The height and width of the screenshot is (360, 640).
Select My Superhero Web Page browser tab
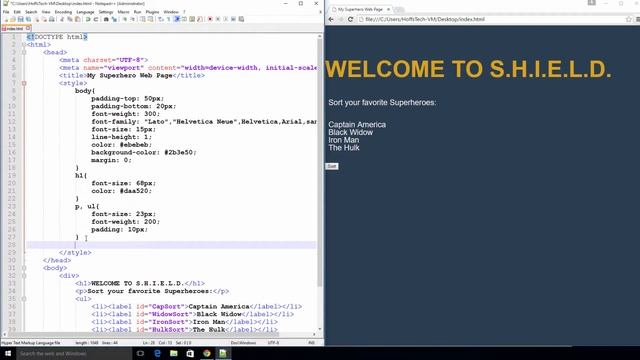coord(360,9)
